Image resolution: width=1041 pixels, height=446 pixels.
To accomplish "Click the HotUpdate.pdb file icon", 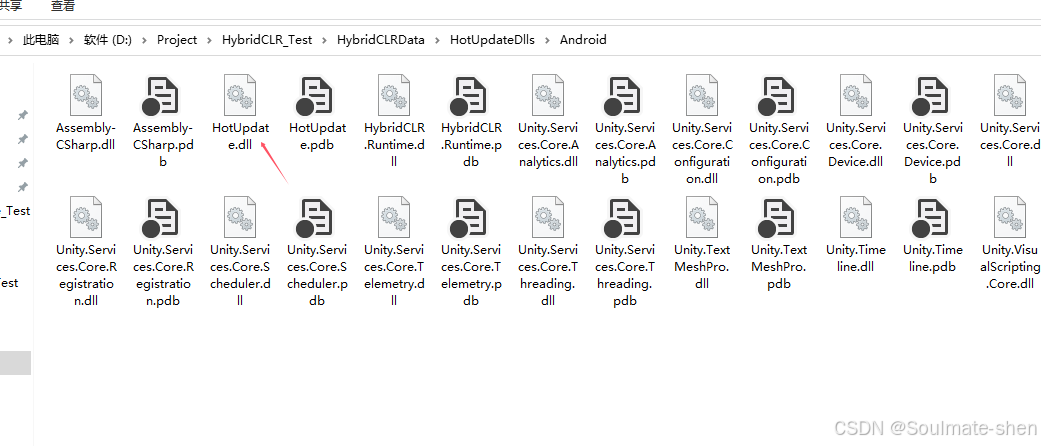I will pos(315,97).
